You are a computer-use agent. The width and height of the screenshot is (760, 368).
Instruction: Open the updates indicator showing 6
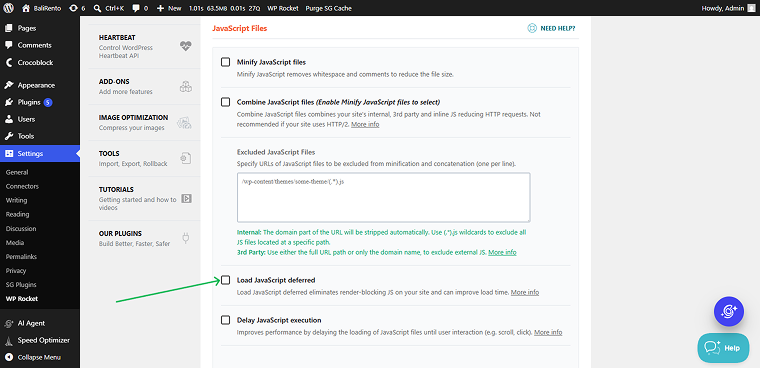click(x=77, y=8)
